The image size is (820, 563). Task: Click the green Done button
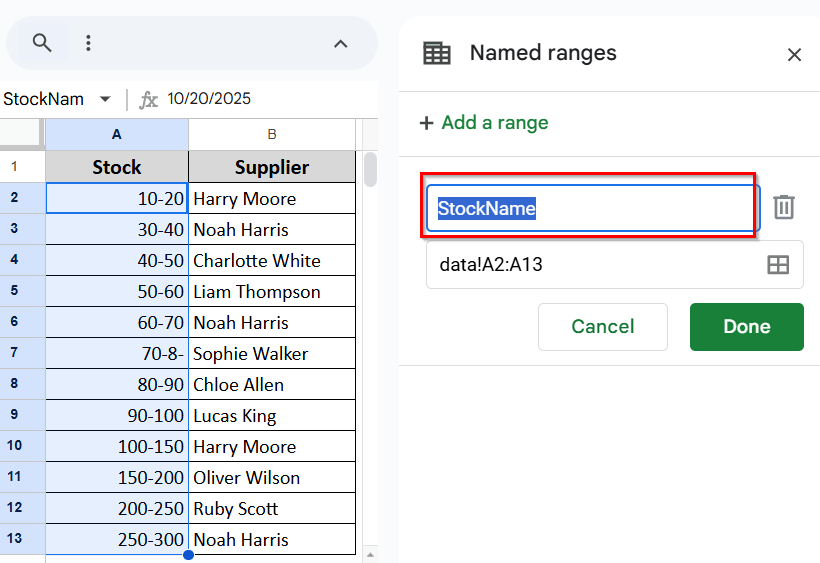747,327
